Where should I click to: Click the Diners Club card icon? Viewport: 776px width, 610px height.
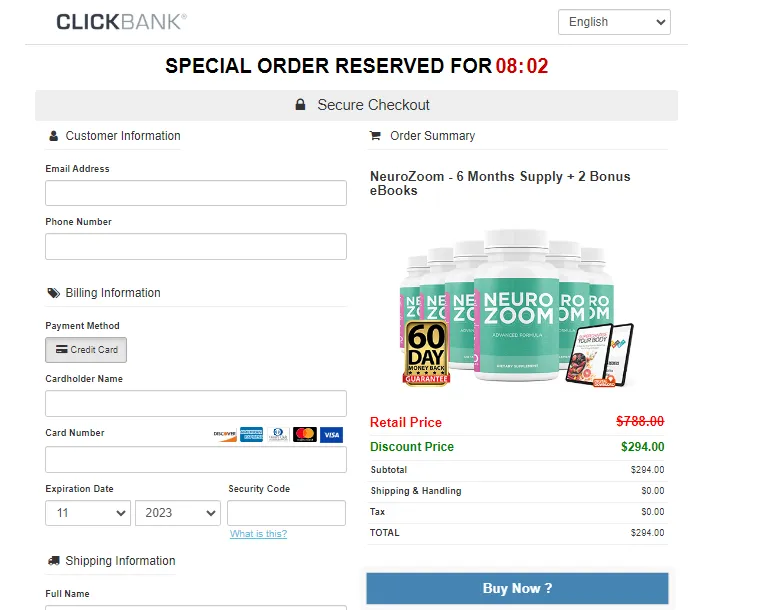tap(278, 435)
